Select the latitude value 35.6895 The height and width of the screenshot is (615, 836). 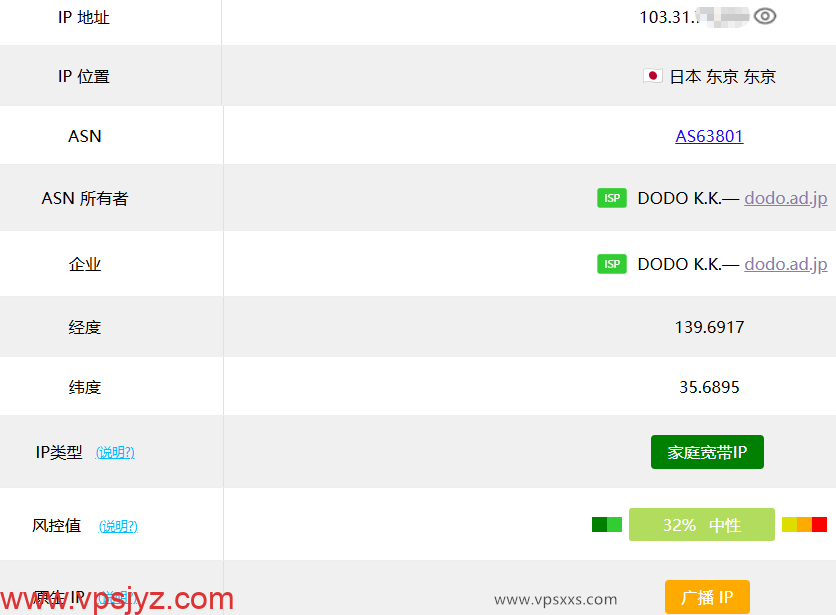pos(709,387)
